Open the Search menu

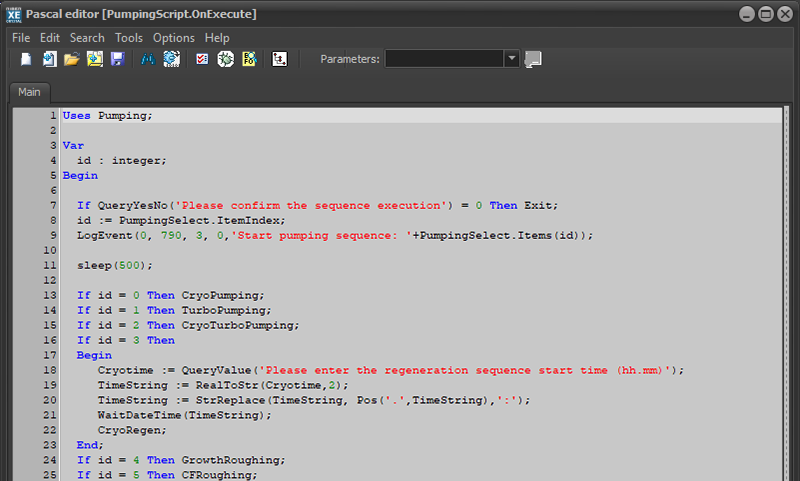[87, 38]
